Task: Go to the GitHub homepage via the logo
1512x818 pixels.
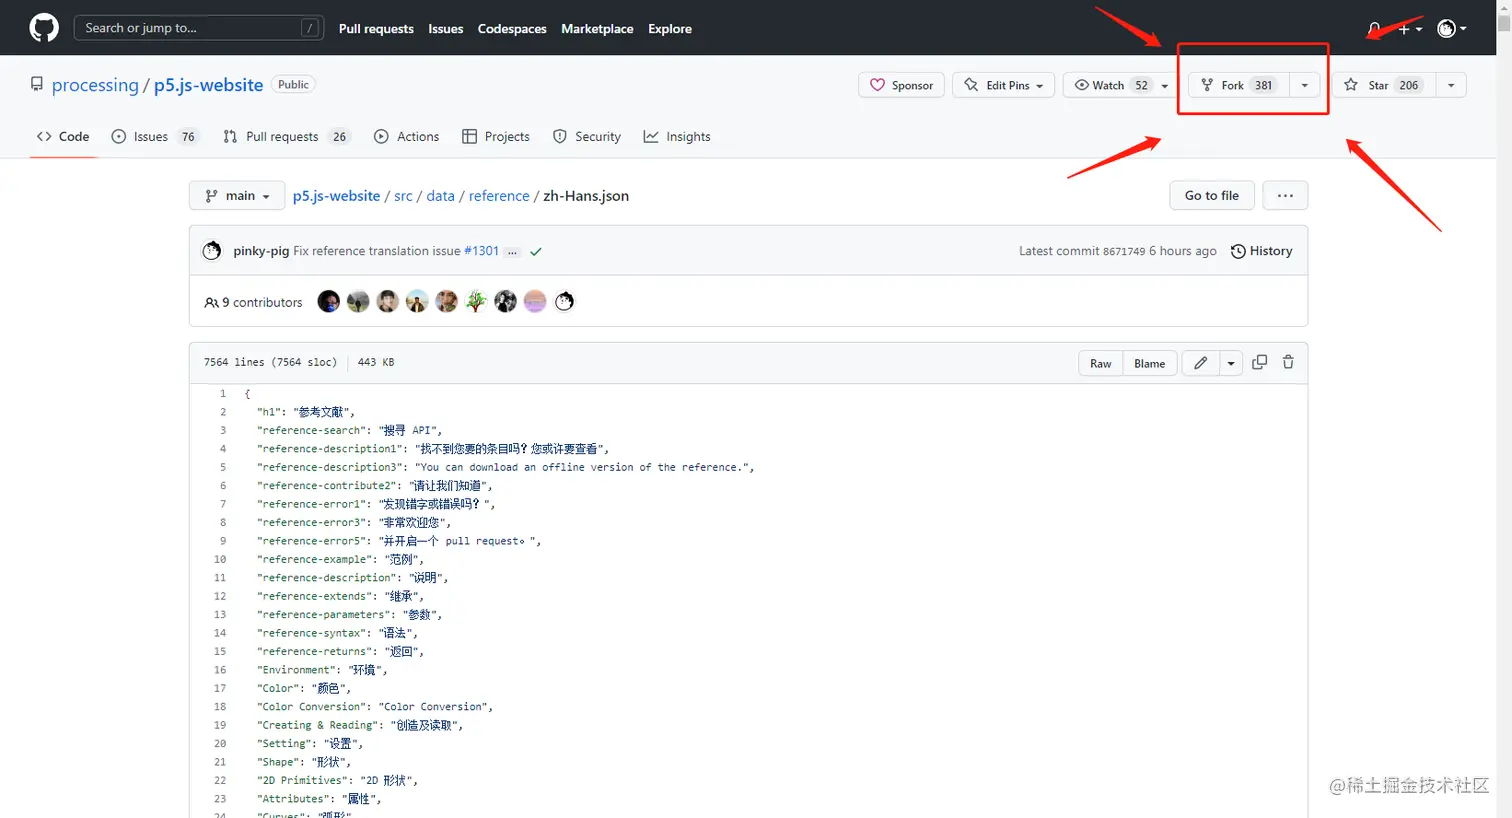Action: (44, 28)
